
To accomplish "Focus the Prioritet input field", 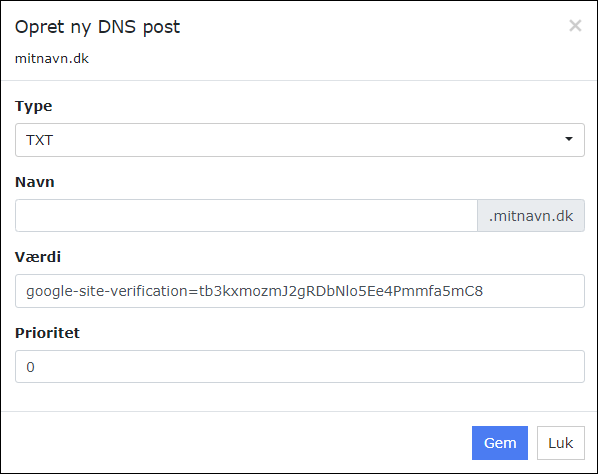I will coord(300,366).
